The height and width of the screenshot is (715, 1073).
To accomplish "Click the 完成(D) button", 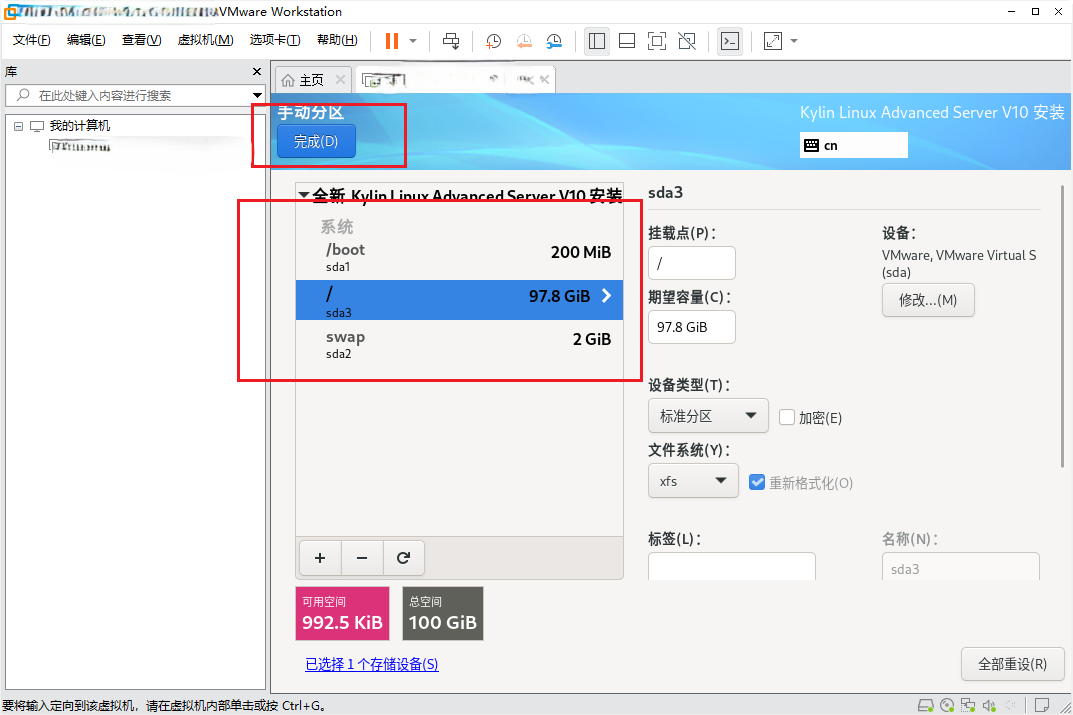I will tap(316, 142).
